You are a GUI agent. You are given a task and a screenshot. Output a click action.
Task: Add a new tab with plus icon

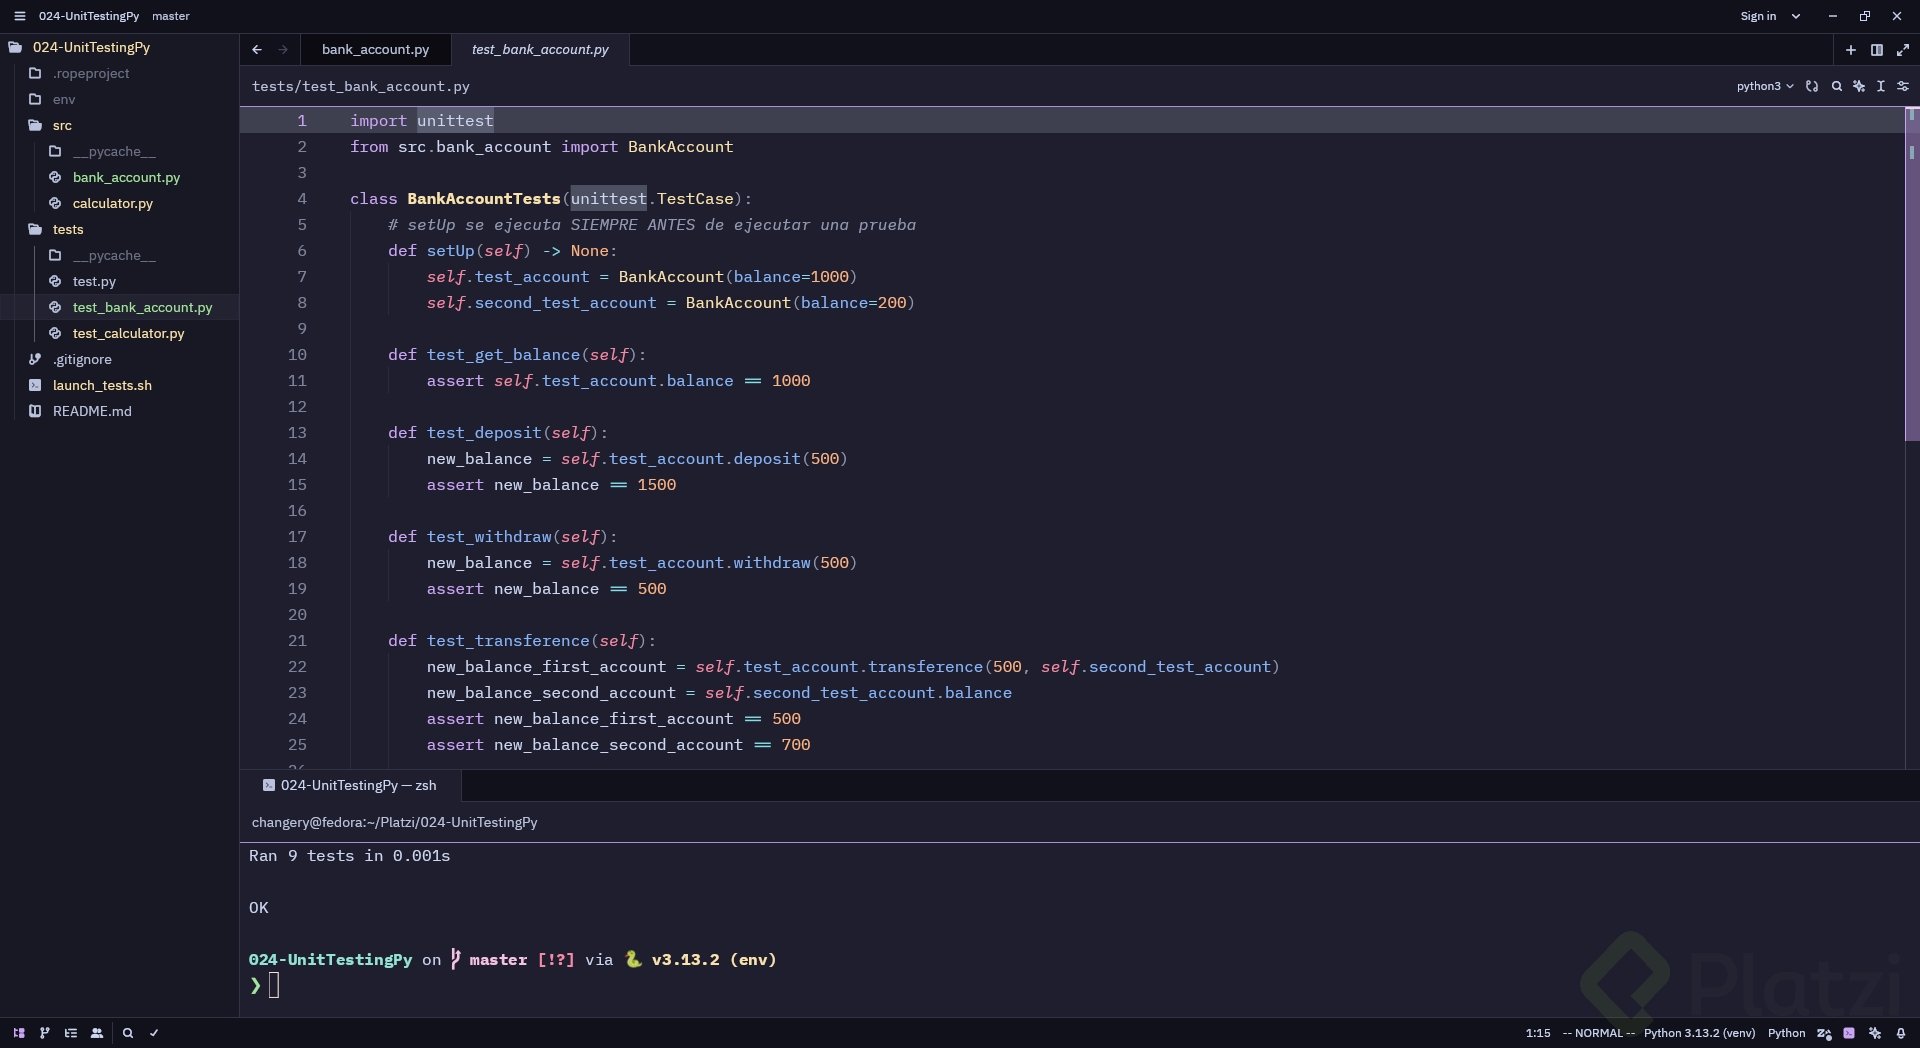tap(1851, 50)
